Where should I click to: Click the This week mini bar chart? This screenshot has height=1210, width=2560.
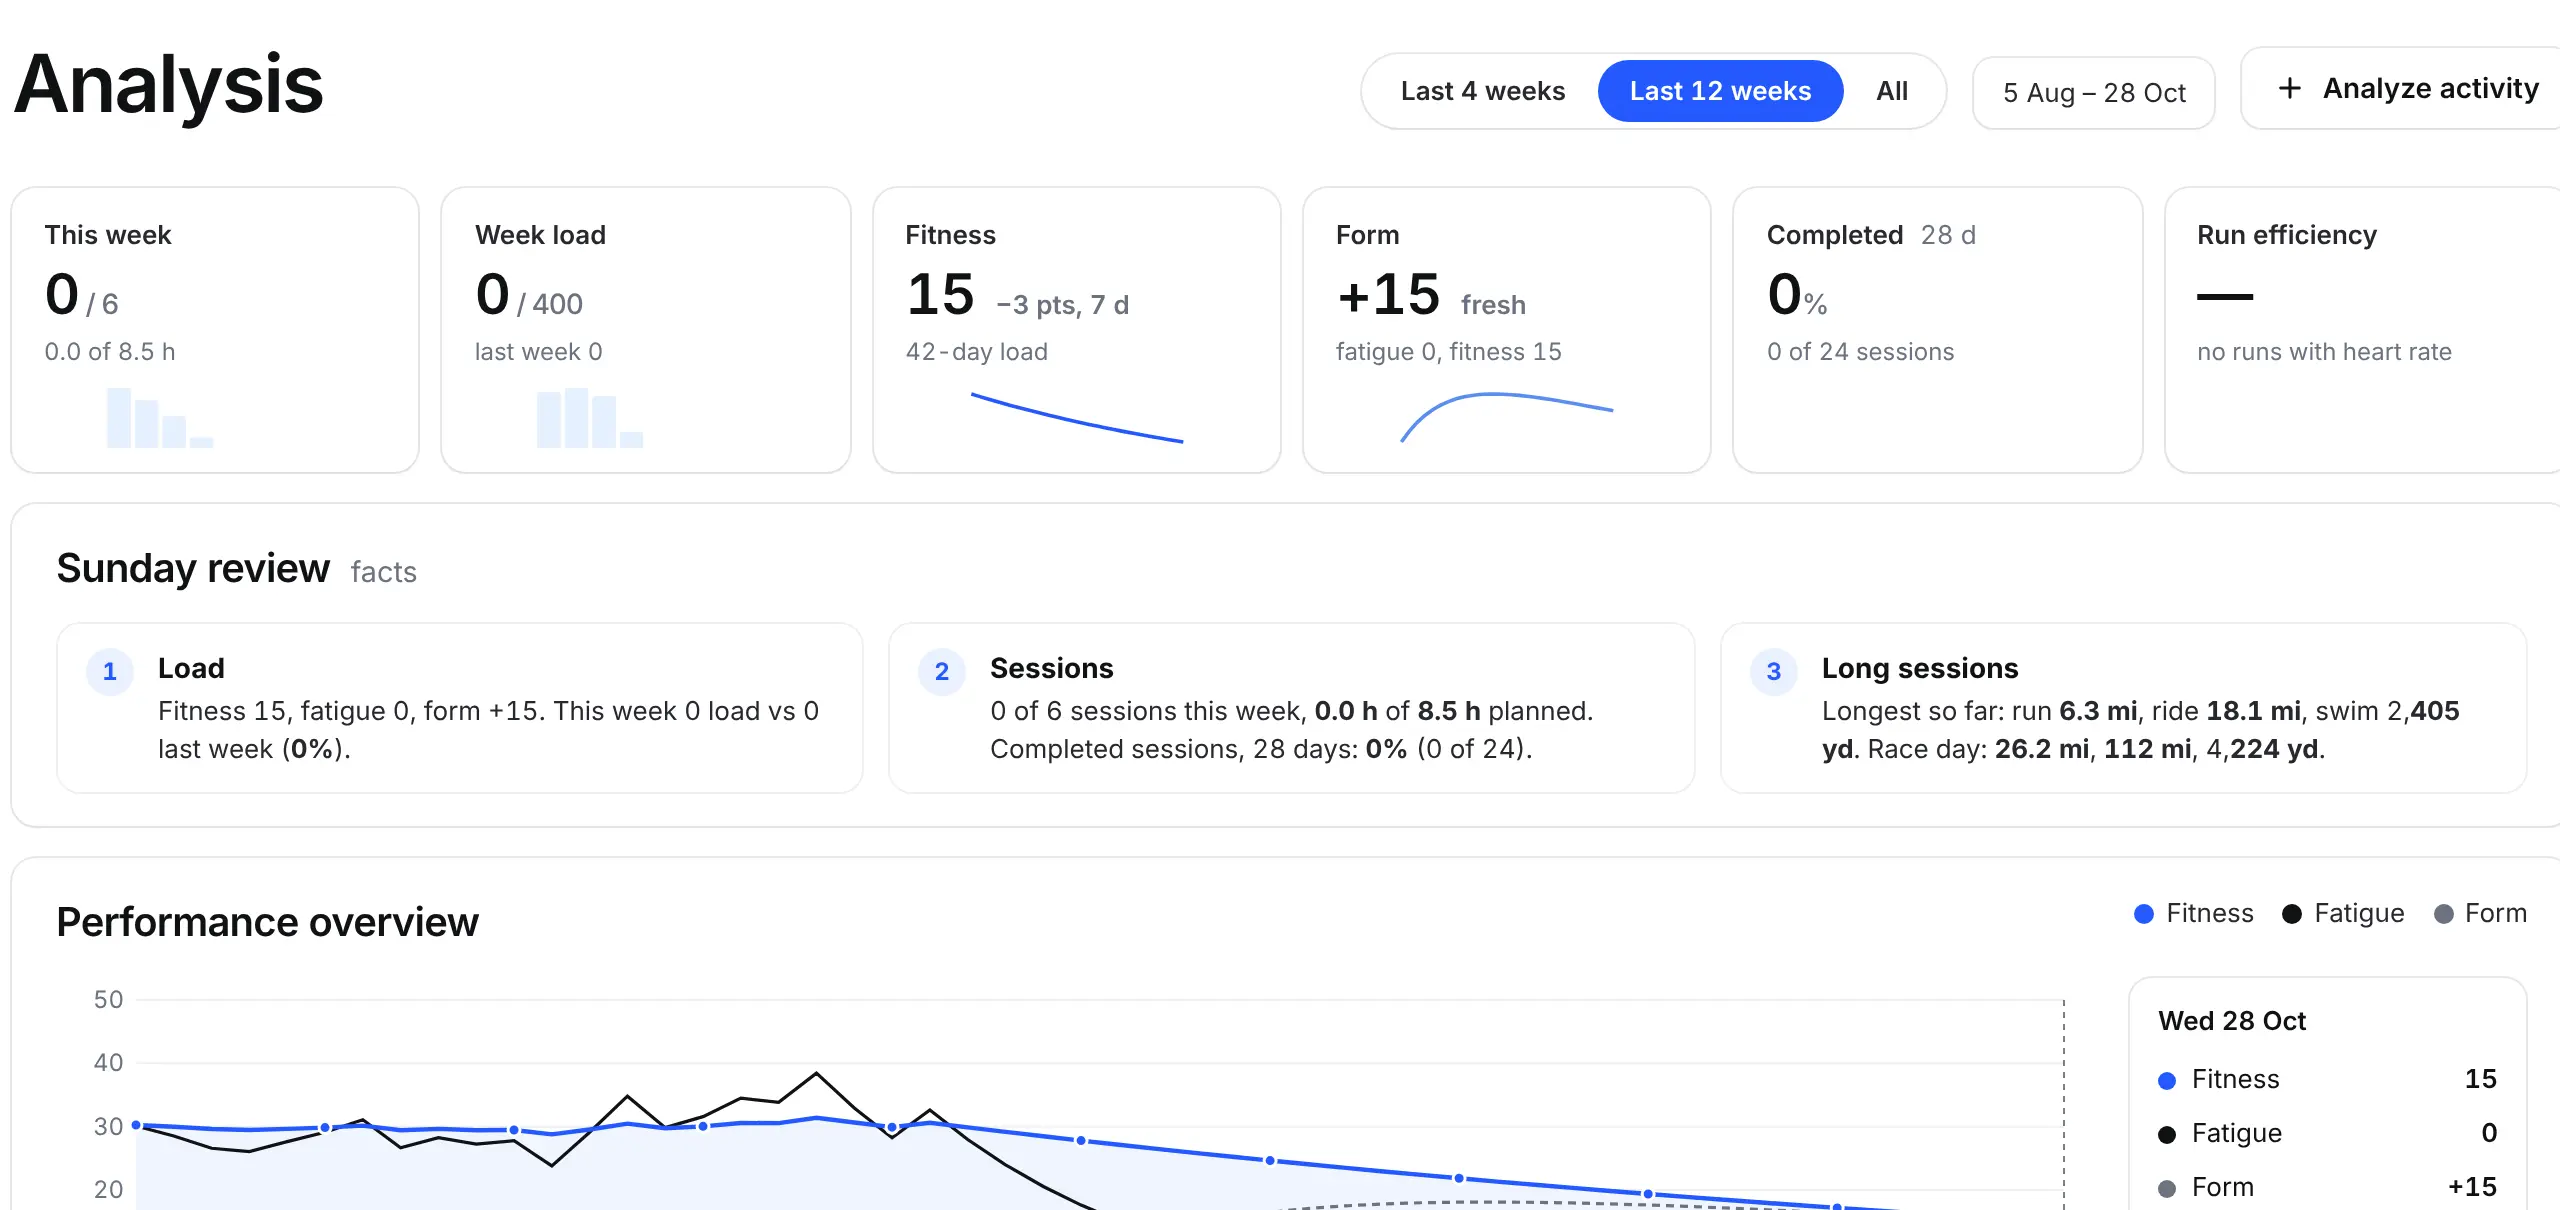click(160, 418)
